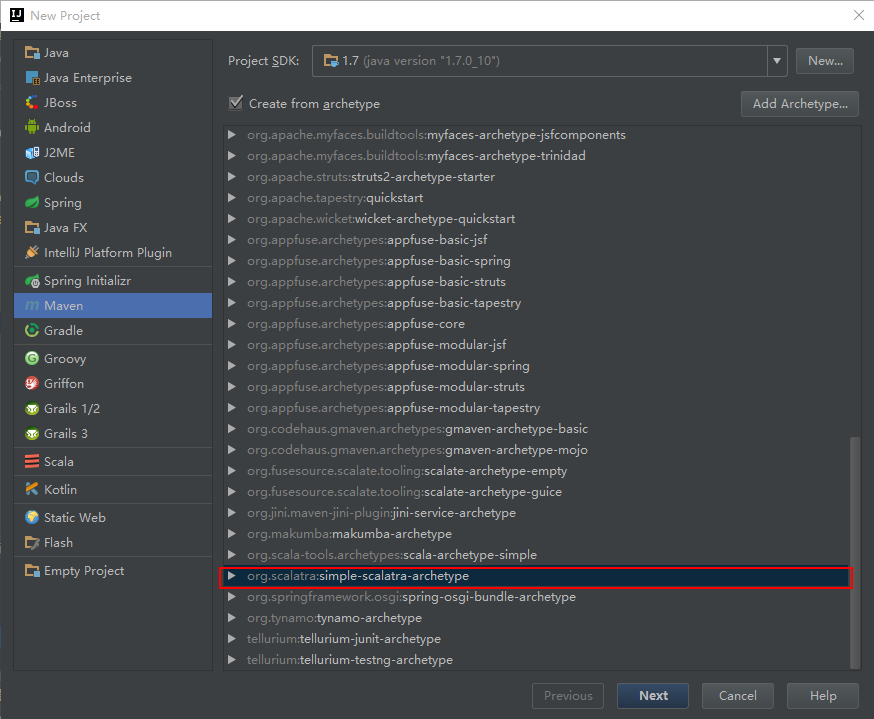The width and height of the screenshot is (874, 719).
Task: Select the Java FX icon
Action: (32, 228)
